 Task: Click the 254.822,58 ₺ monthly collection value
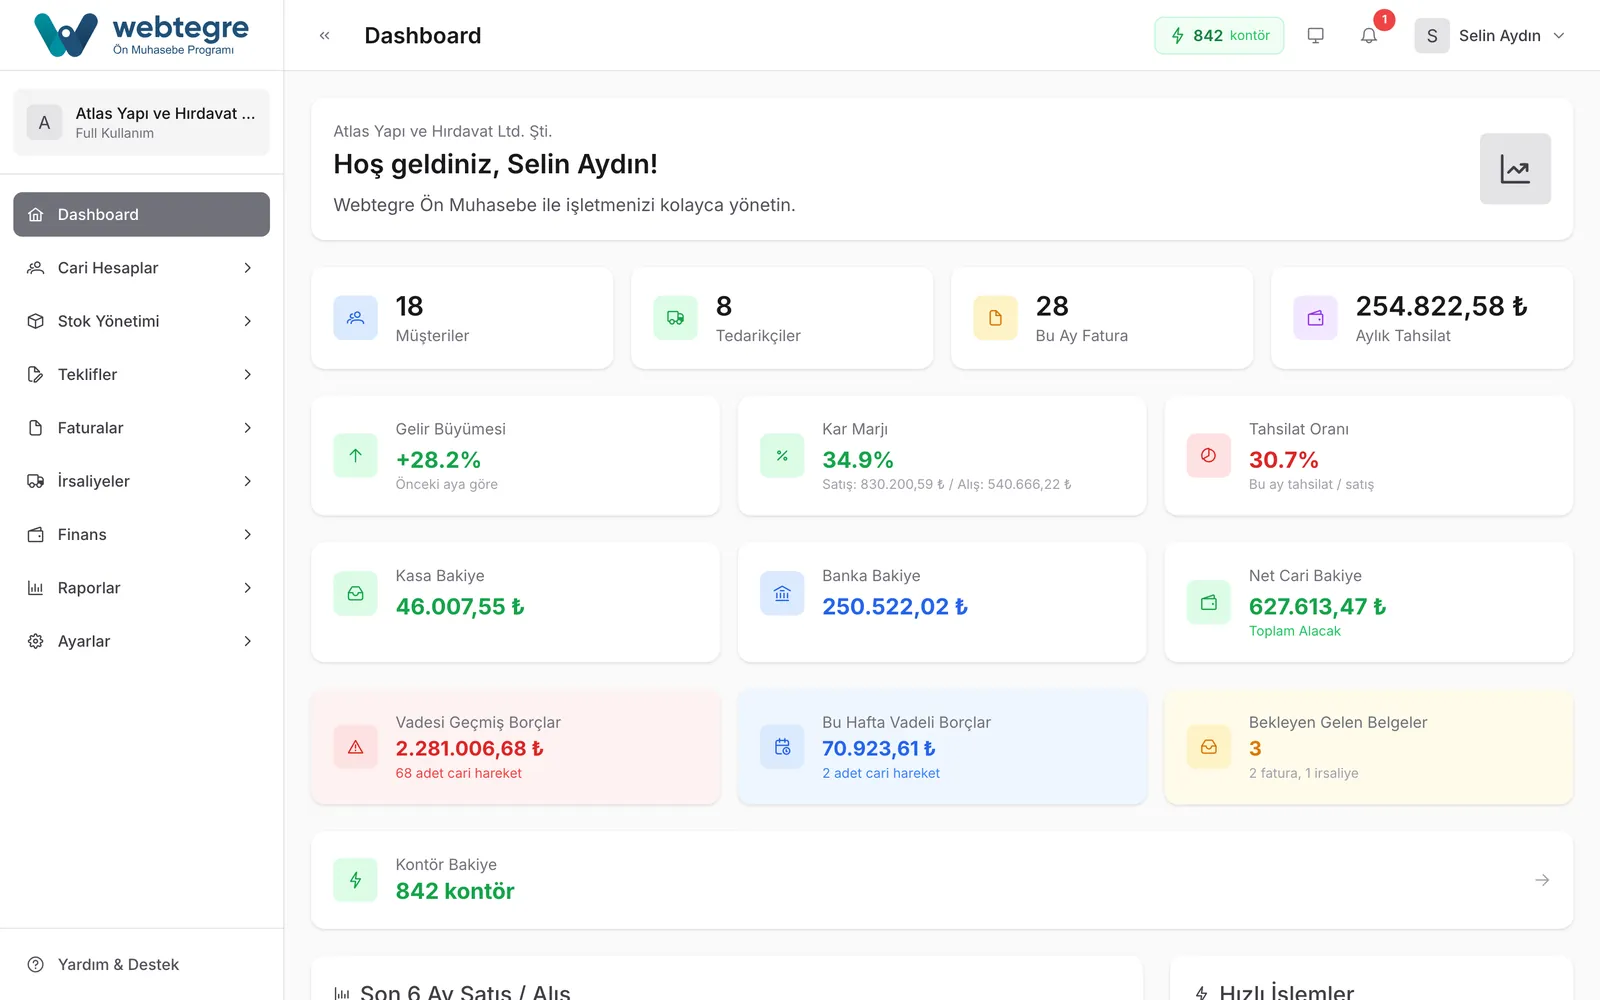tap(1441, 306)
